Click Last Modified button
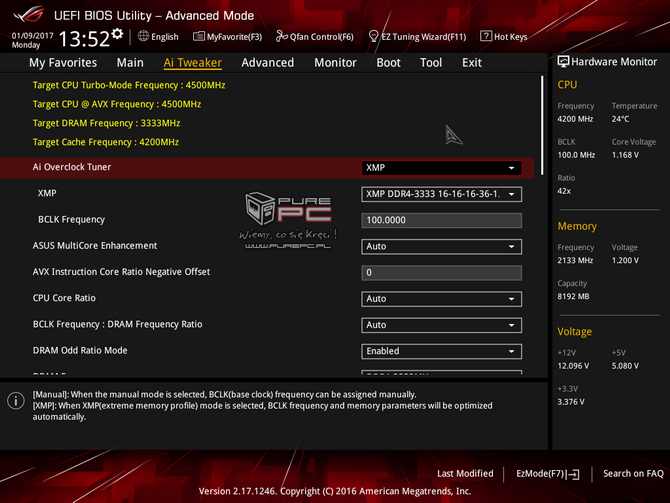 tap(465, 474)
